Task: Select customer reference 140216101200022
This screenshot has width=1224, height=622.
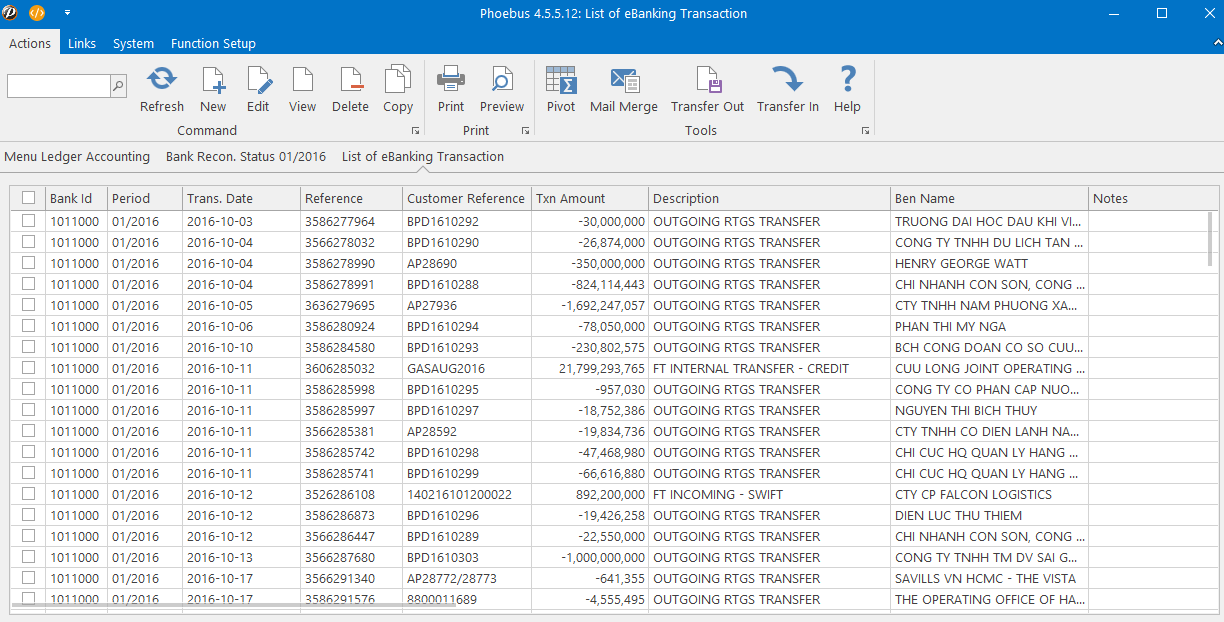Action: pyautogui.click(x=467, y=494)
